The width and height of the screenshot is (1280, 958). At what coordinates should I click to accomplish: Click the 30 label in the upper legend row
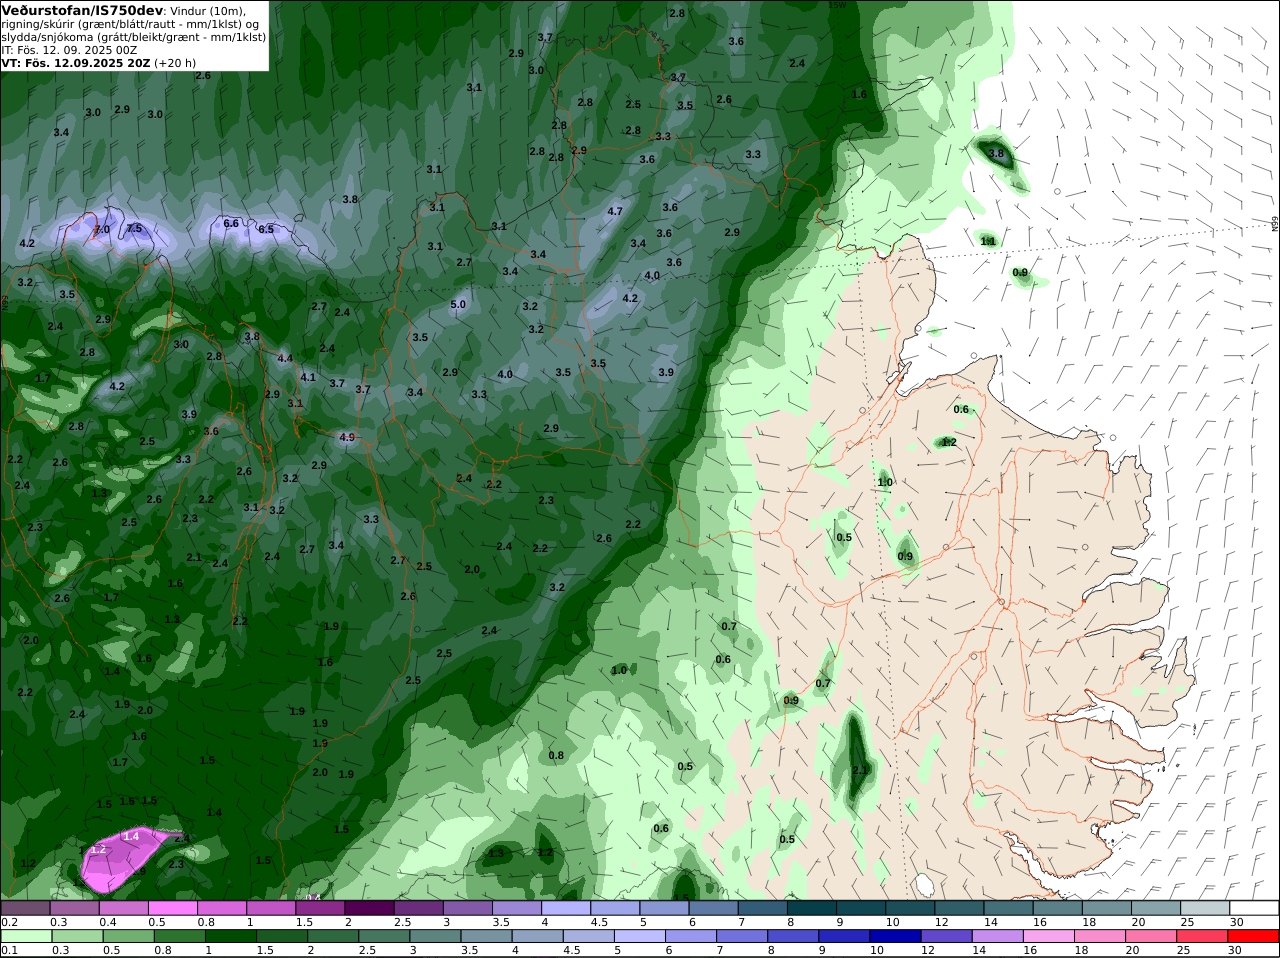(x=1236, y=922)
